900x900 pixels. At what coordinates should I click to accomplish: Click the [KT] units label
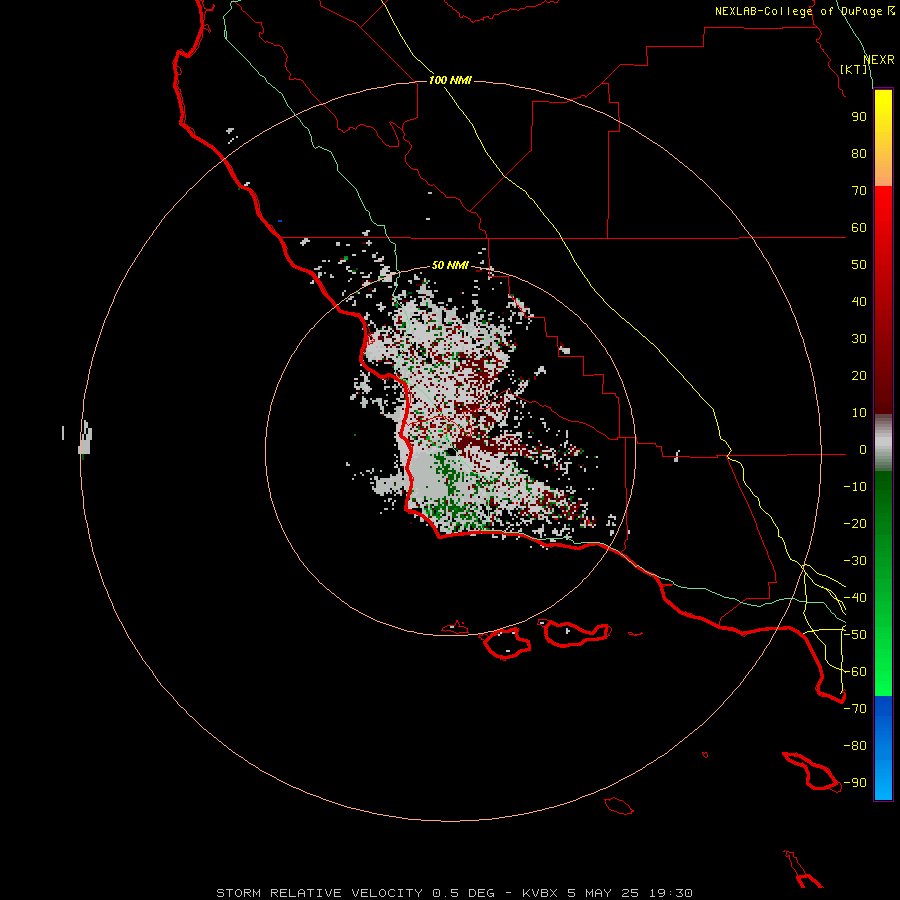click(854, 69)
